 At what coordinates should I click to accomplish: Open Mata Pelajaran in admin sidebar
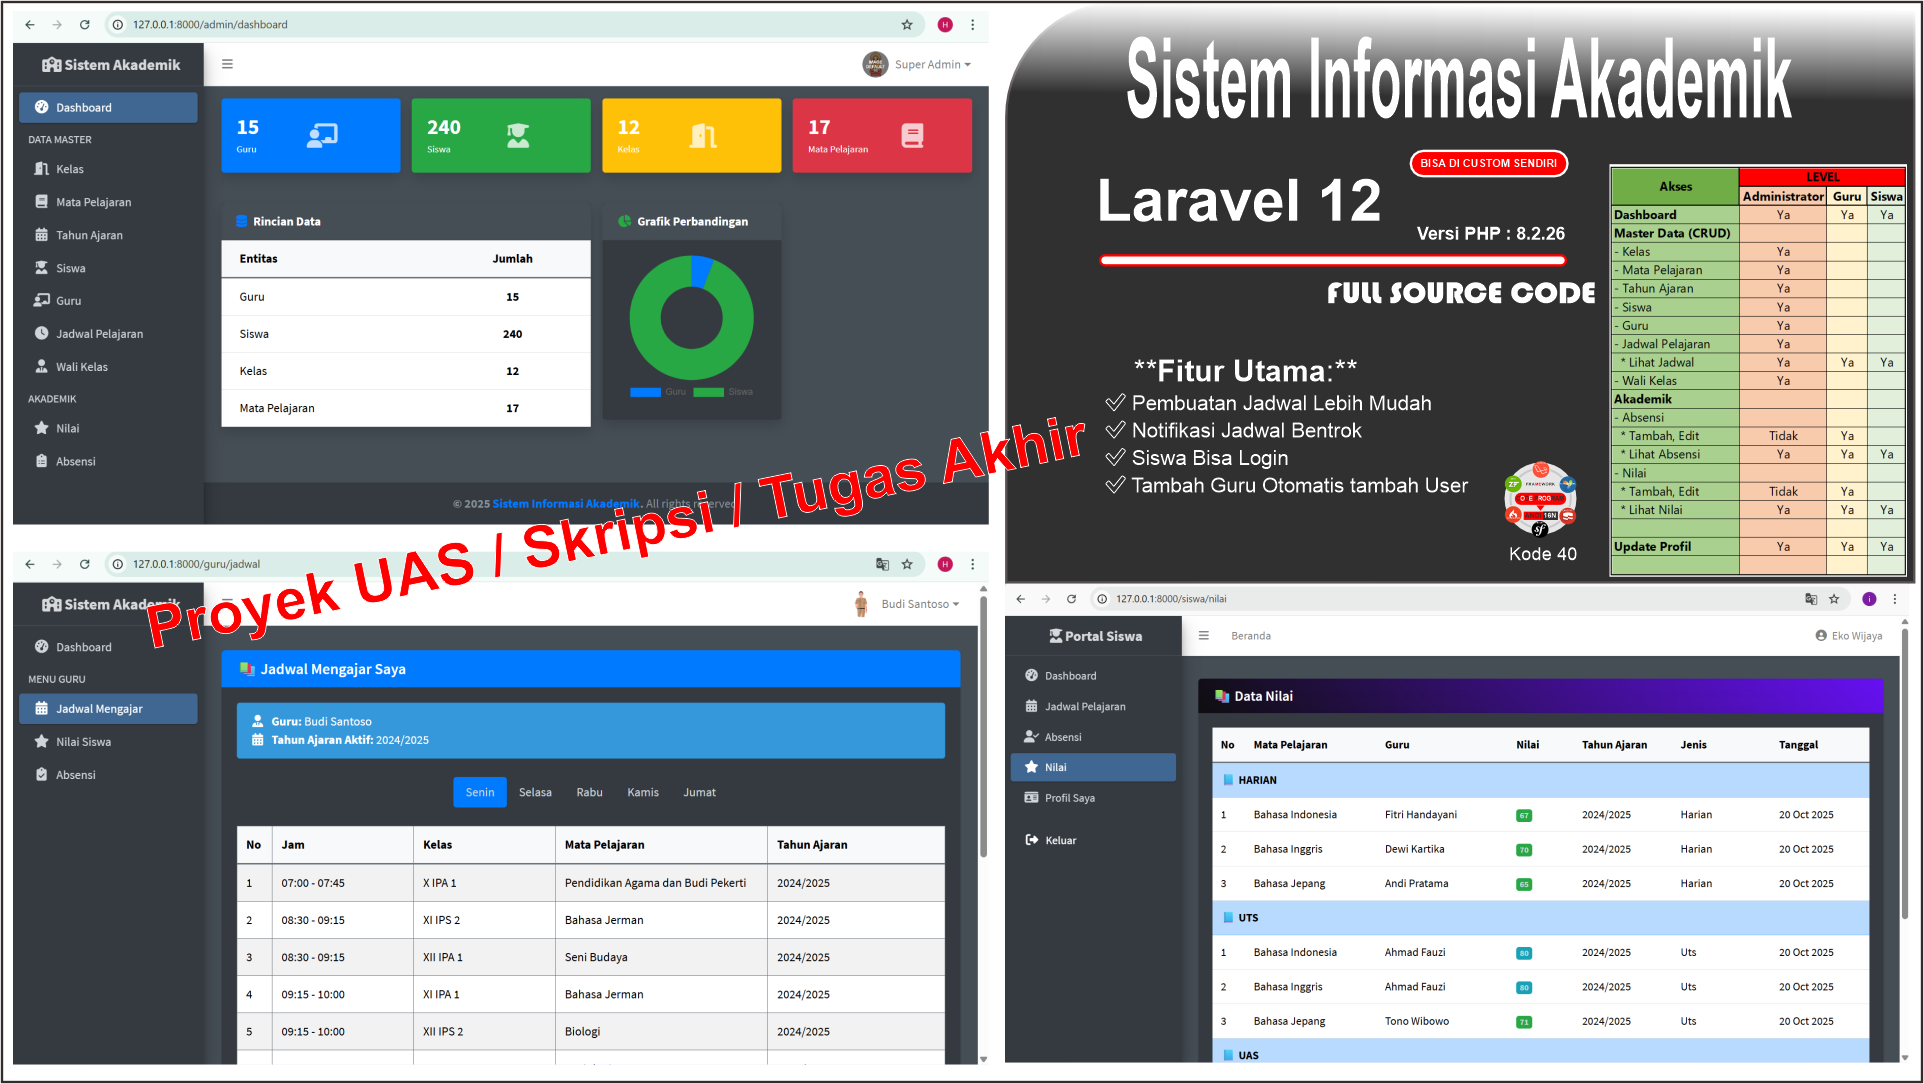[x=108, y=202]
